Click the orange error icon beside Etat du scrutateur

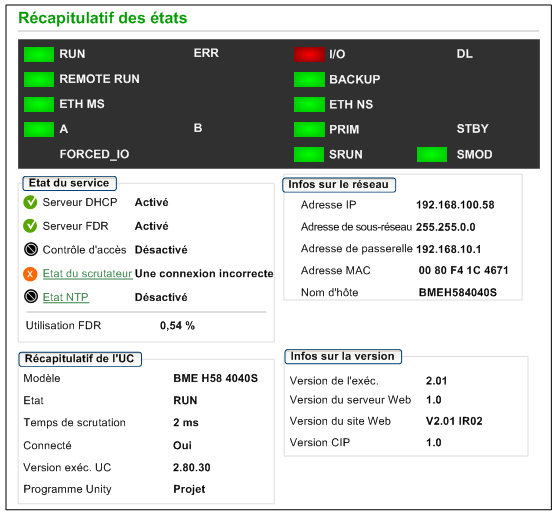coord(30,274)
